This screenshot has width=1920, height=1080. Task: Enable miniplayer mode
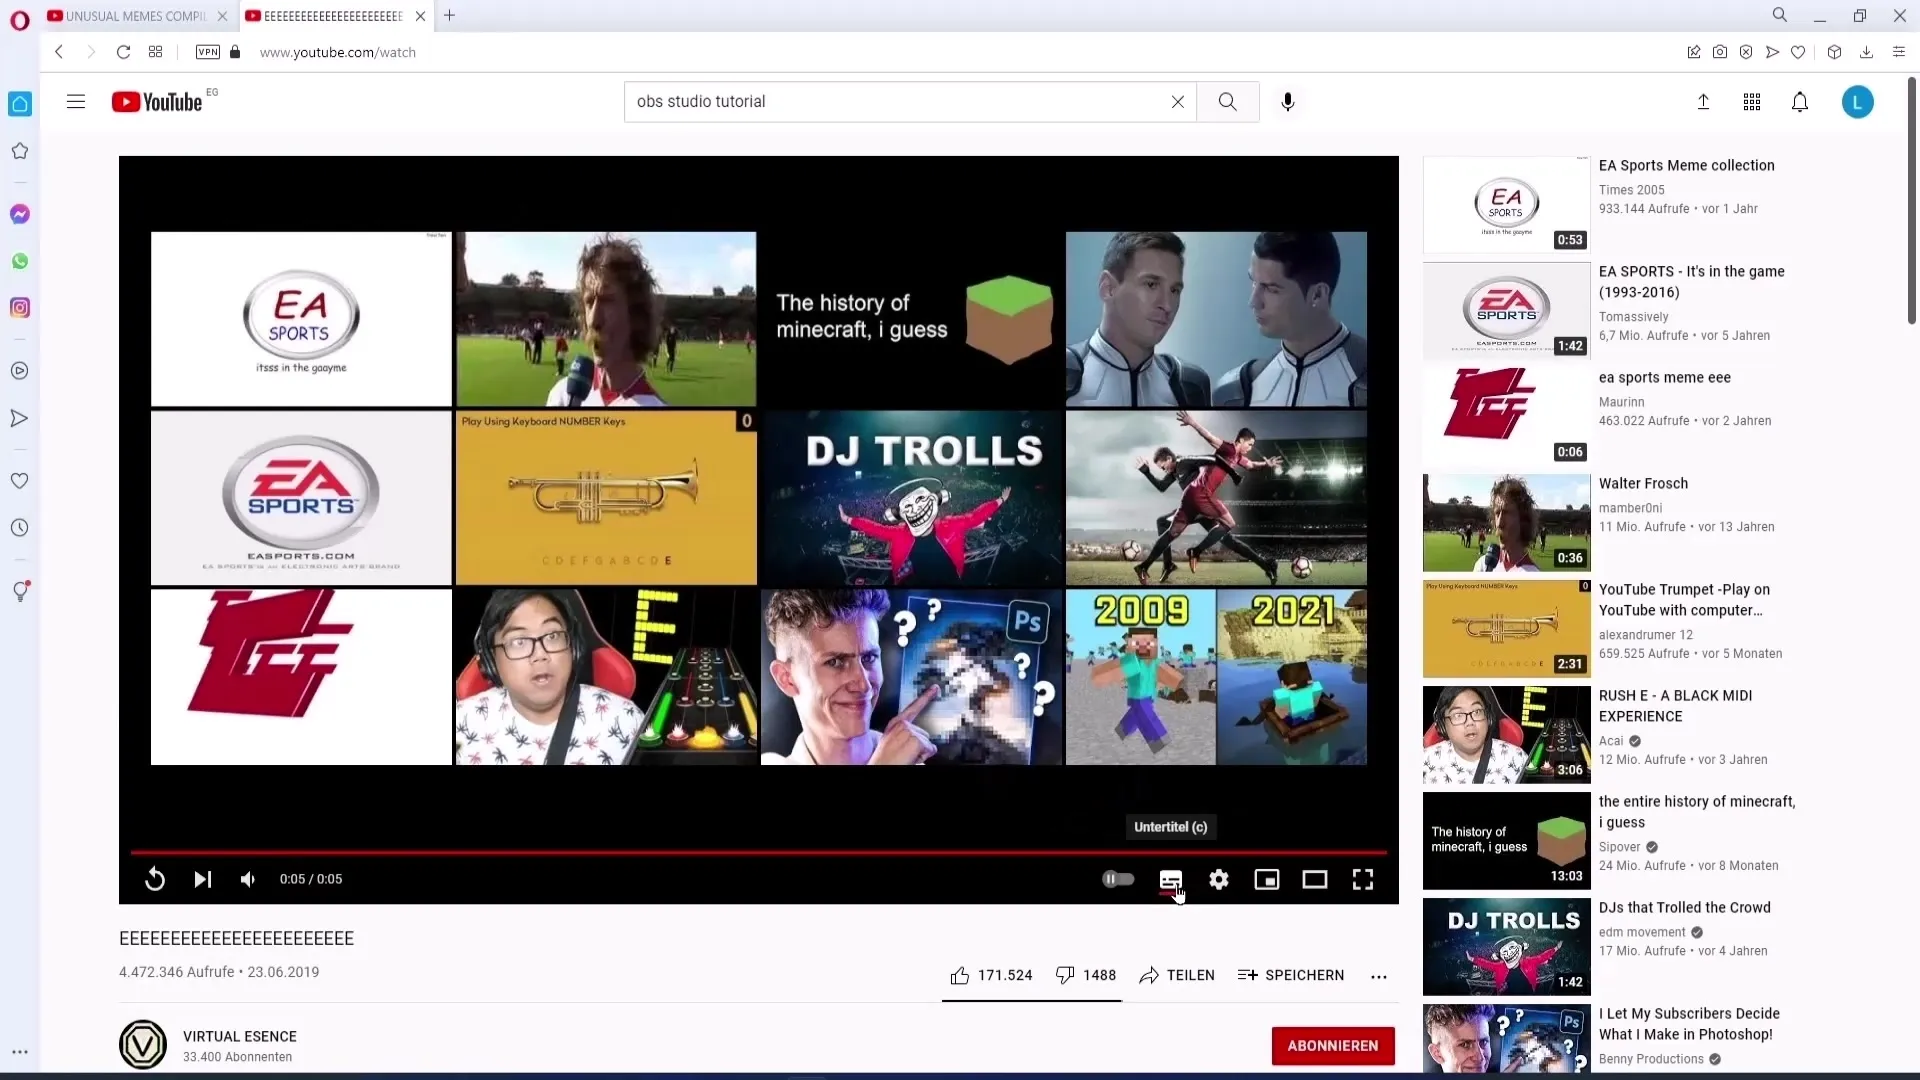(1266, 879)
